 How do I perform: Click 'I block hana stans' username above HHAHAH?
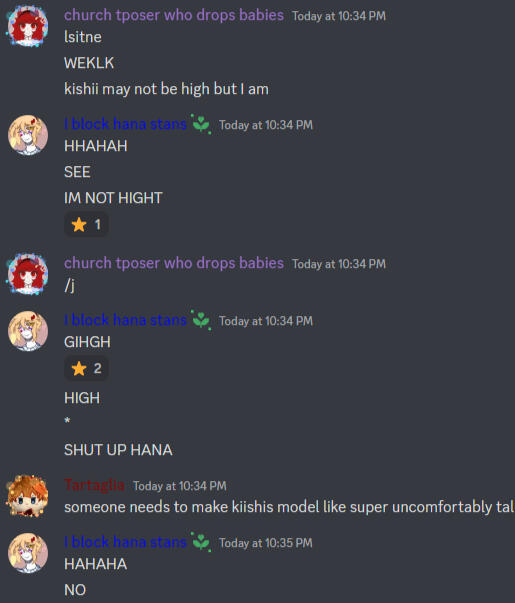point(125,124)
